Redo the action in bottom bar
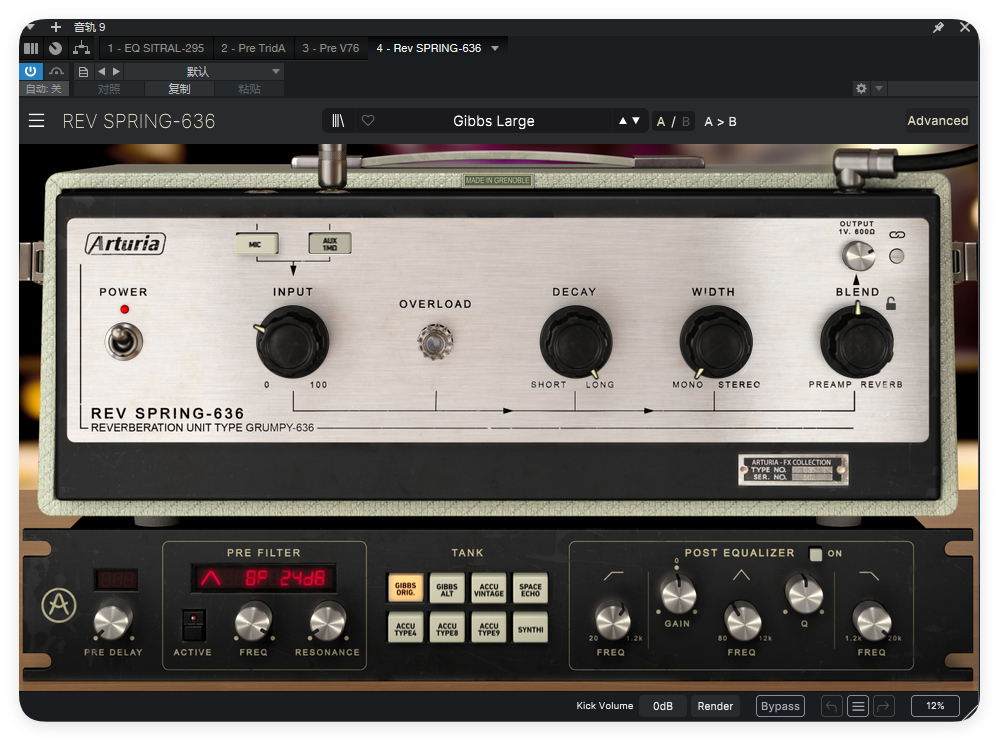The width and height of the screenshot is (999, 741). 884,706
